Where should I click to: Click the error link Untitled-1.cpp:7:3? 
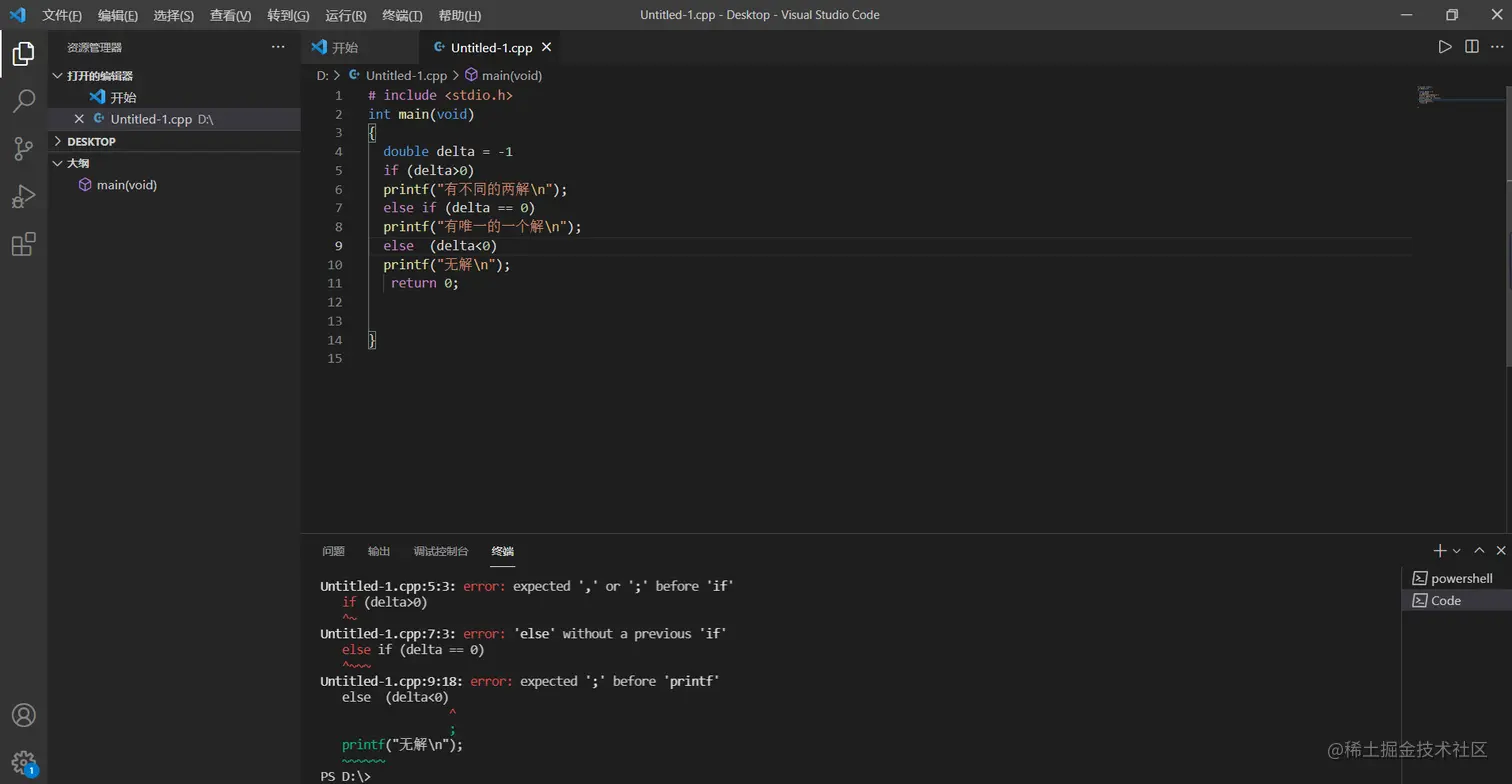pyautogui.click(x=388, y=634)
